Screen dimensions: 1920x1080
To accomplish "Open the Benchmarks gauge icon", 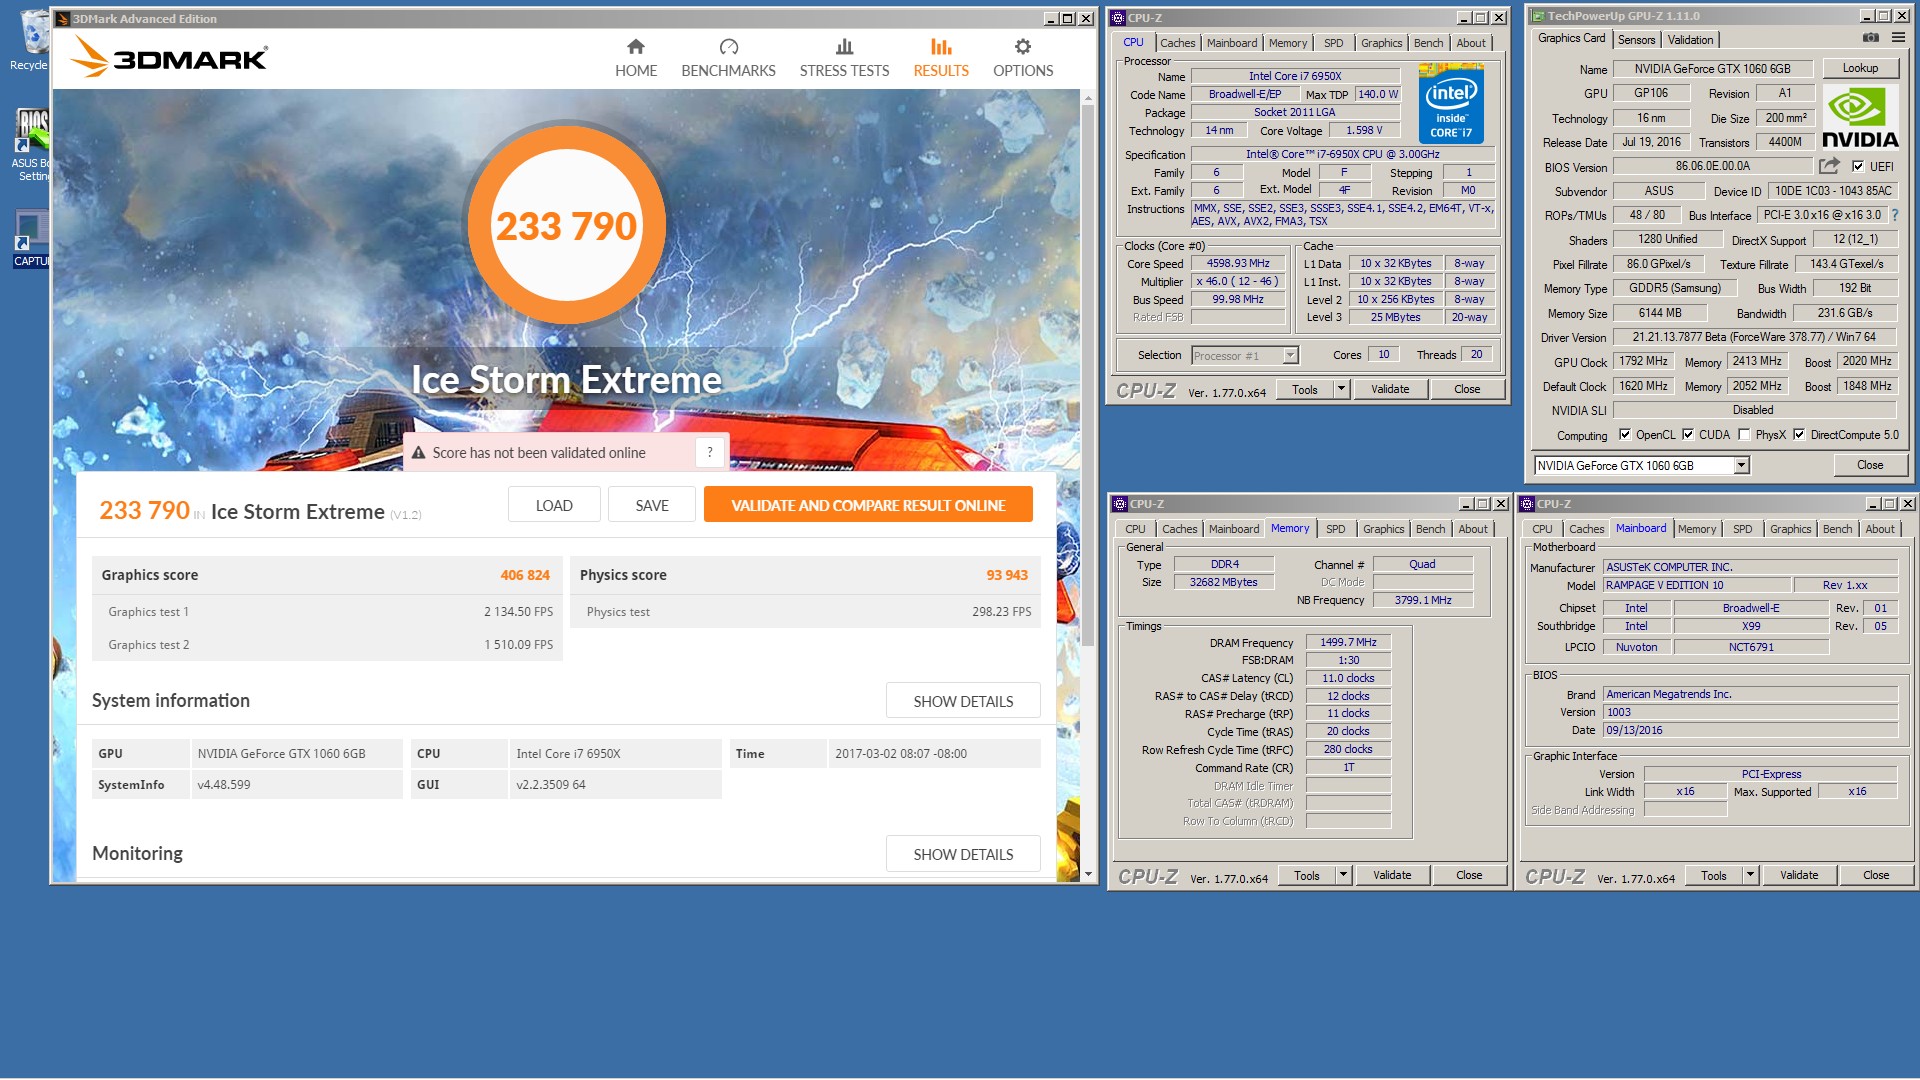I will click(x=728, y=47).
